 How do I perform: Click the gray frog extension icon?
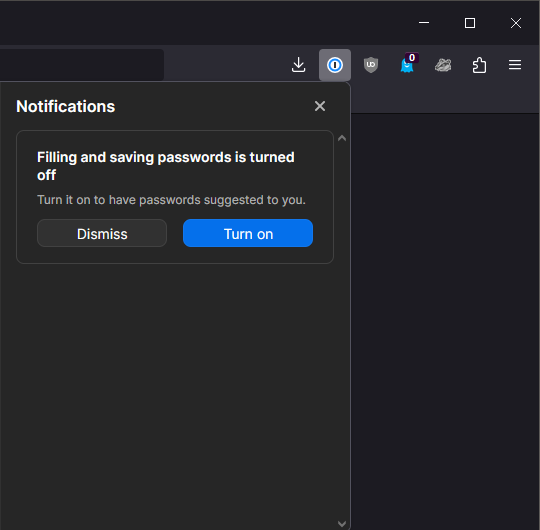click(443, 65)
